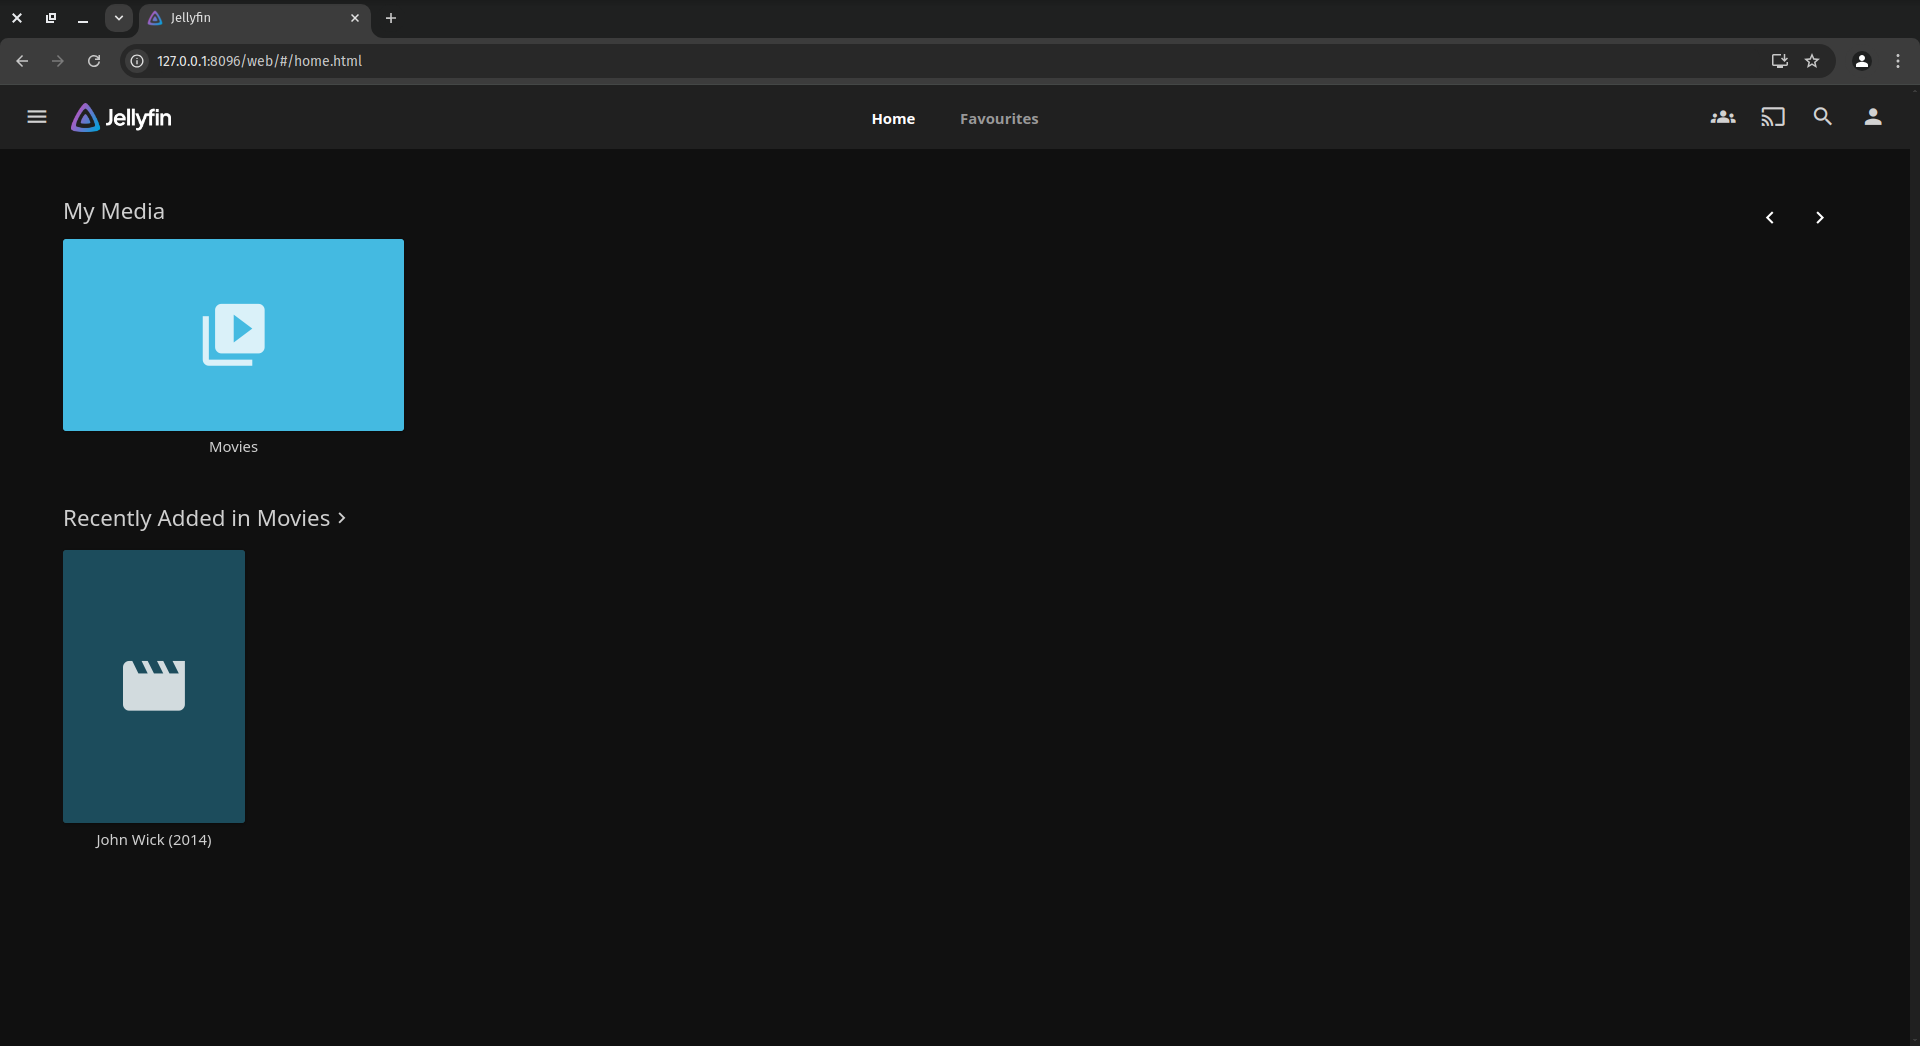
Task: Open the John Wick (2014) poster
Action: tap(154, 686)
